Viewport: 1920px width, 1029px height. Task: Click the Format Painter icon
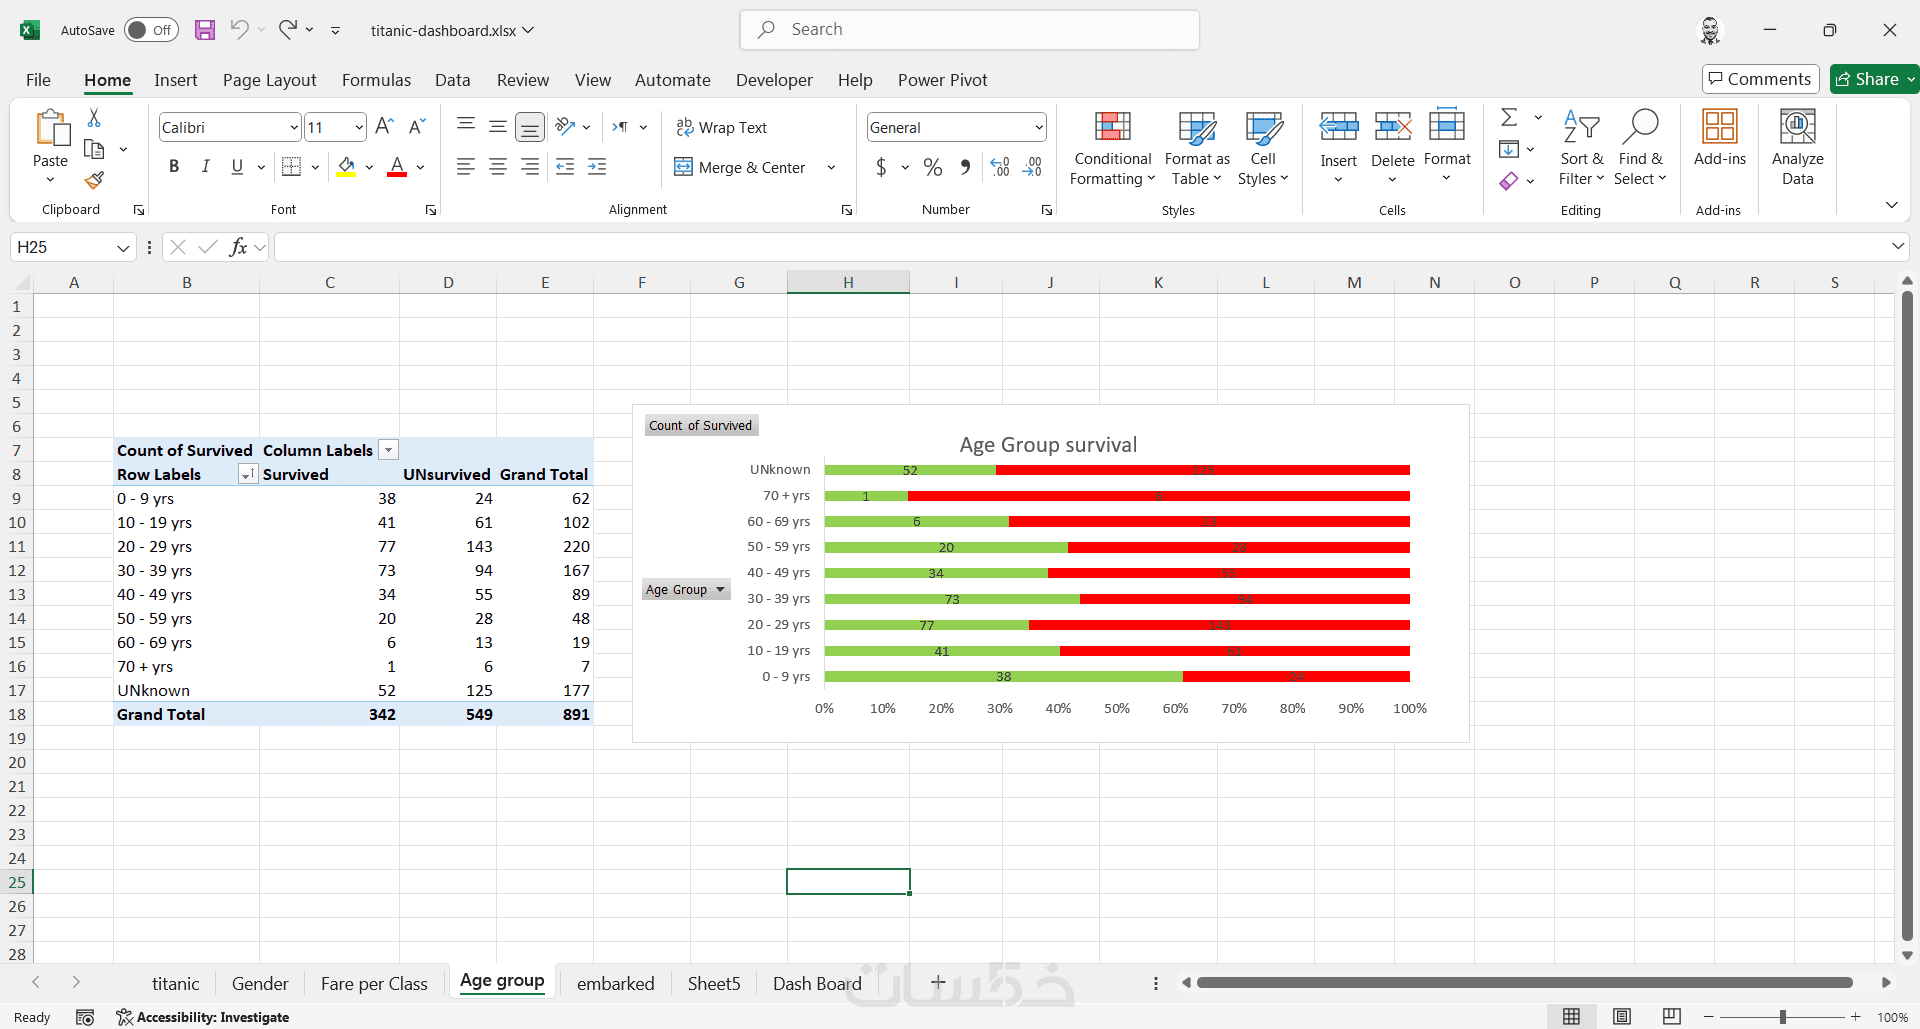(94, 180)
